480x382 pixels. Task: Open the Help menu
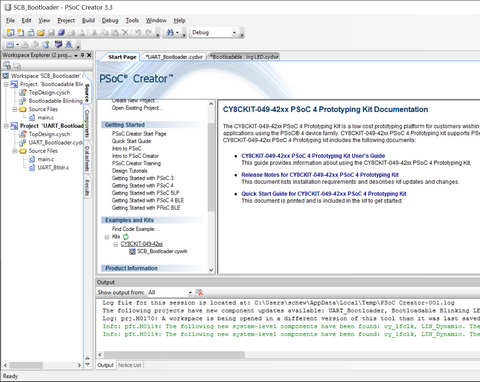(179, 20)
